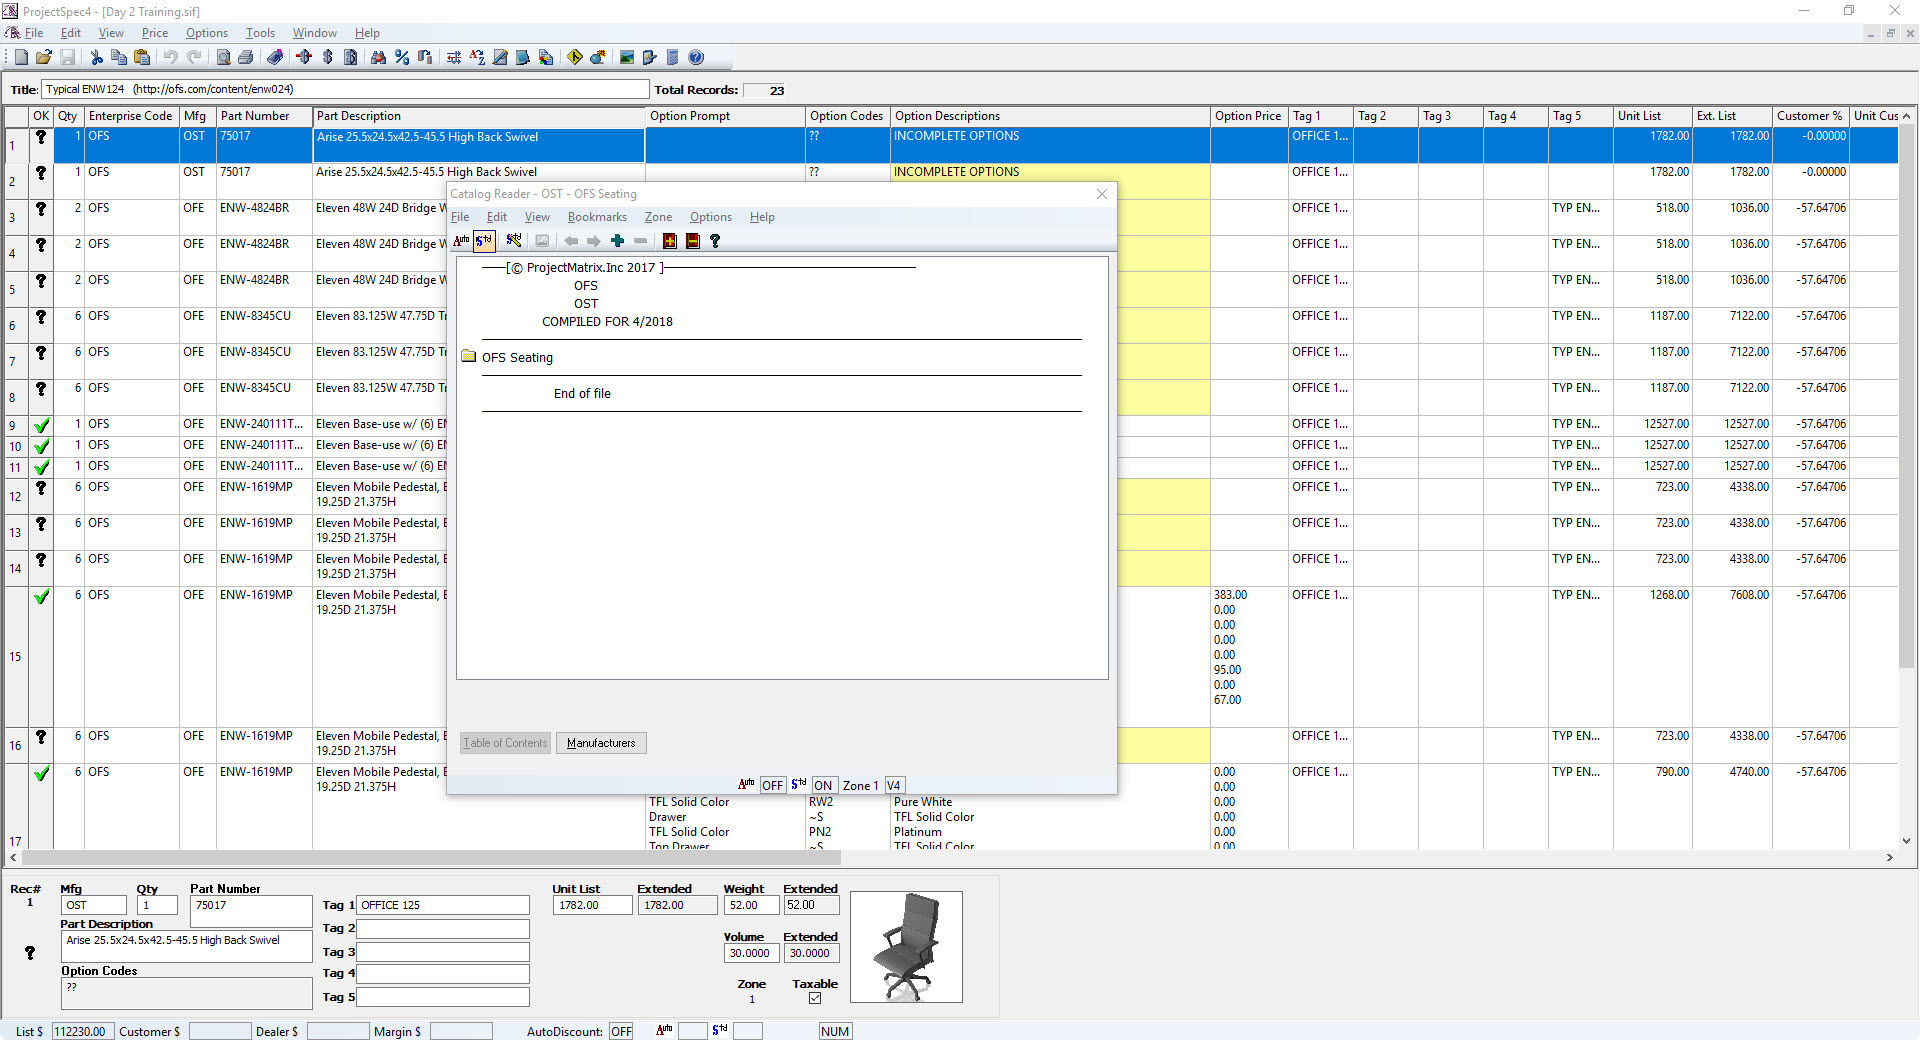Close the Catalog Reader dialog
This screenshot has height=1040, width=1920.
tap(1102, 194)
